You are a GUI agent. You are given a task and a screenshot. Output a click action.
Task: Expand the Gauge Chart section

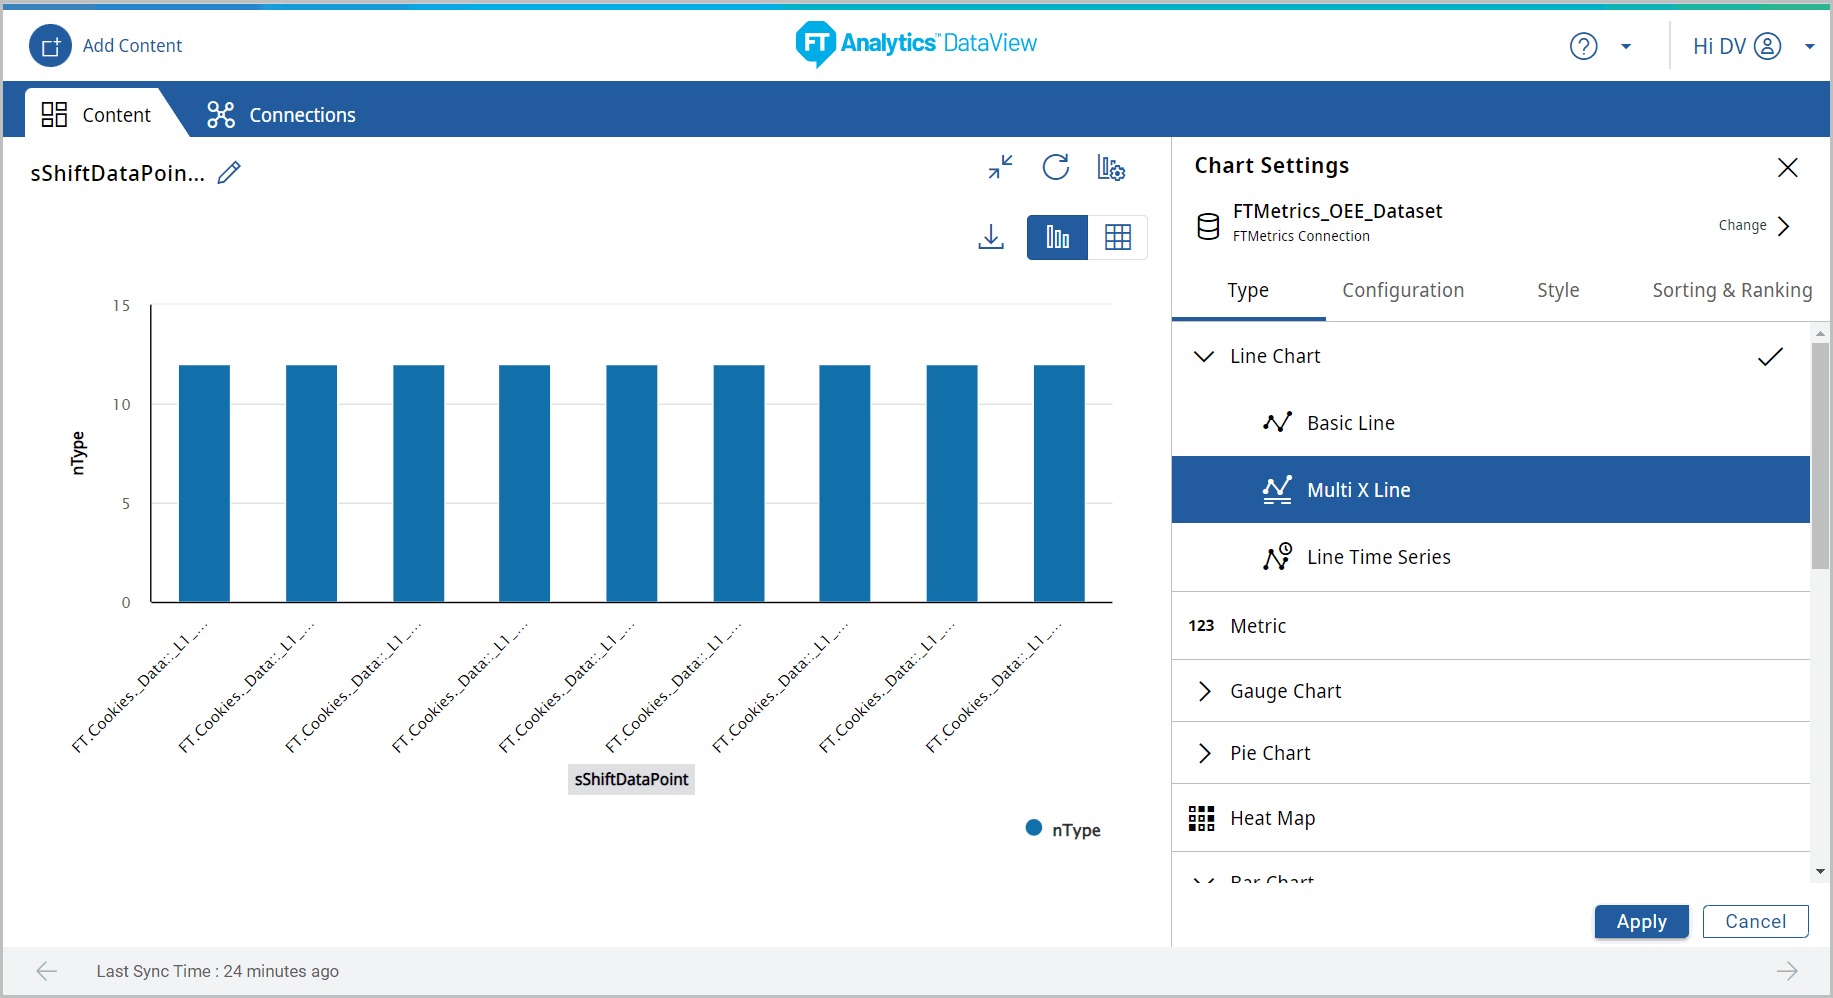pyautogui.click(x=1204, y=691)
